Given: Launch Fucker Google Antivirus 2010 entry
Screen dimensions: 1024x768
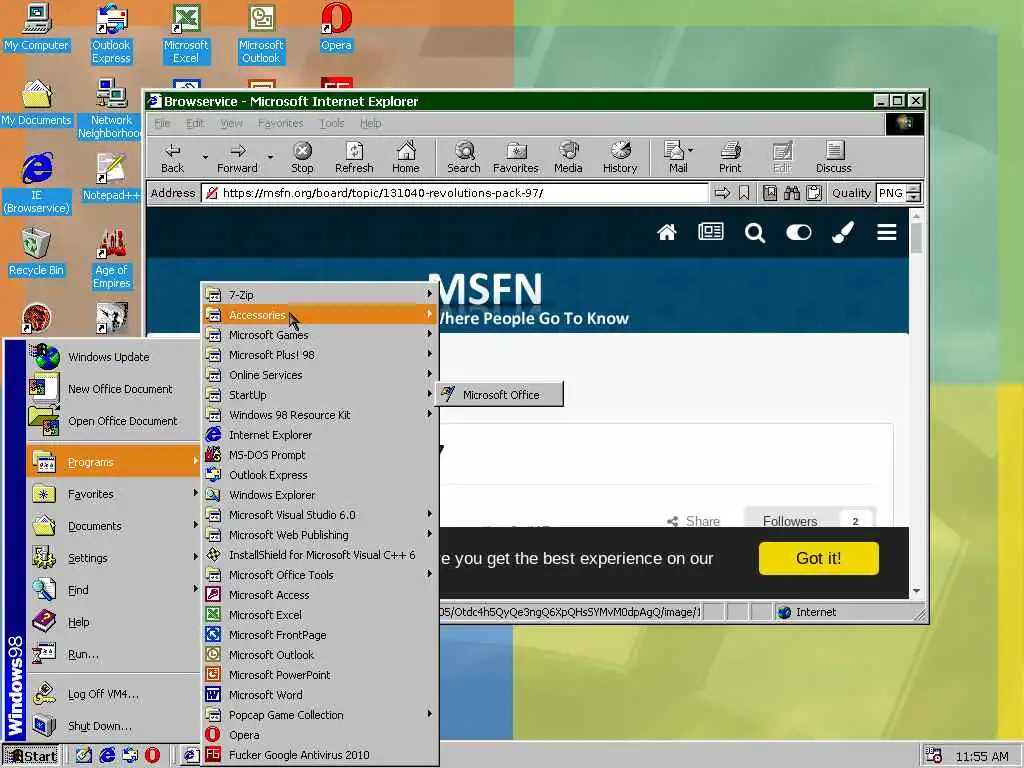Looking at the screenshot, I should pyautogui.click(x=319, y=755).
